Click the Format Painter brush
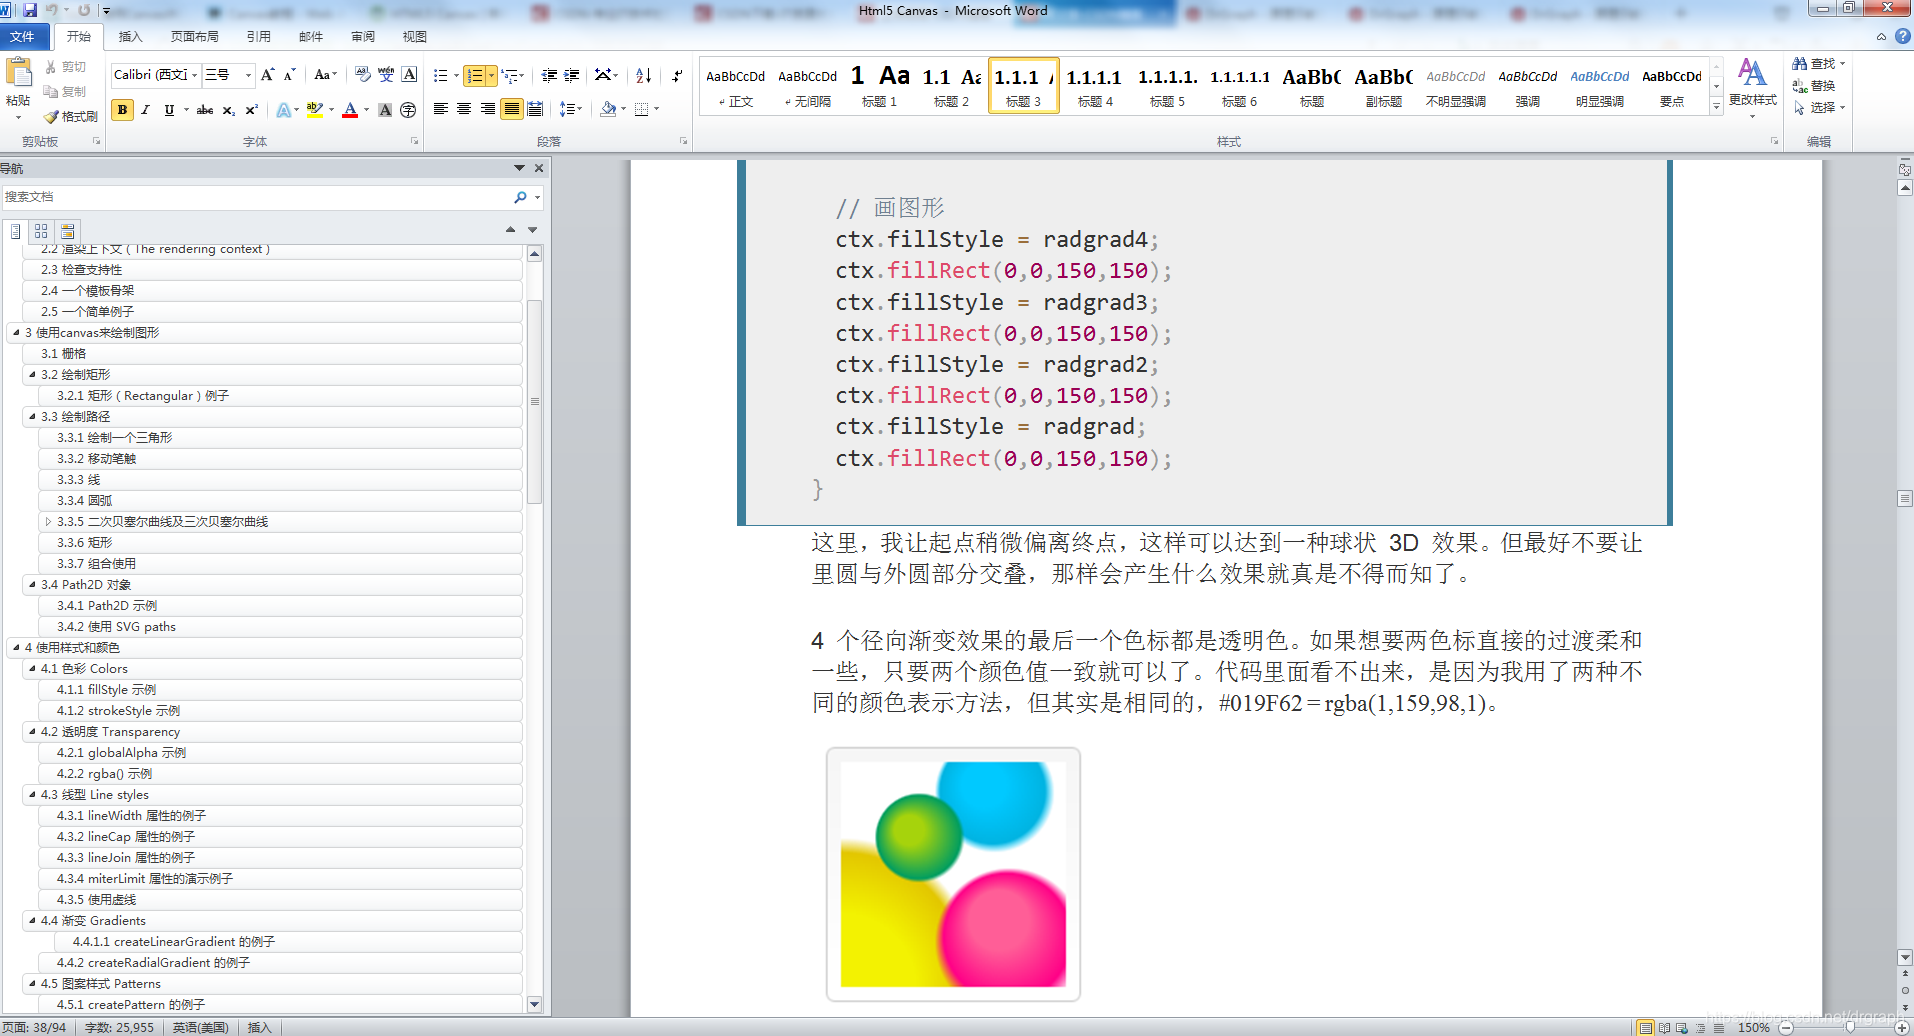1914x1036 pixels. click(70, 117)
